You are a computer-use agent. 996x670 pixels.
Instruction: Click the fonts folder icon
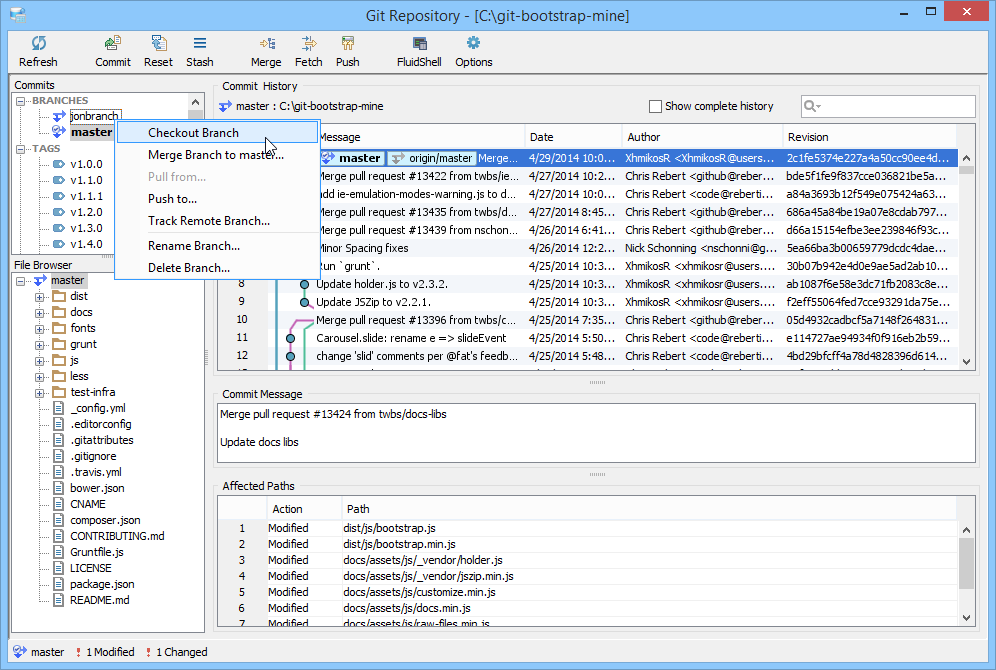click(59, 328)
